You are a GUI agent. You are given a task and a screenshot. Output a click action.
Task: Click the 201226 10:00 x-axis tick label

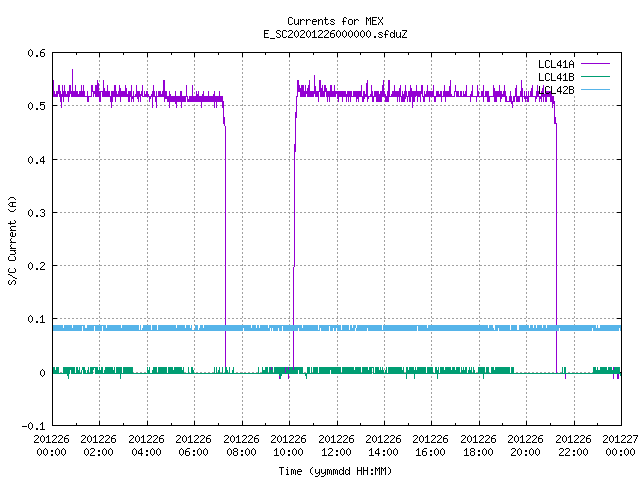[288, 445]
